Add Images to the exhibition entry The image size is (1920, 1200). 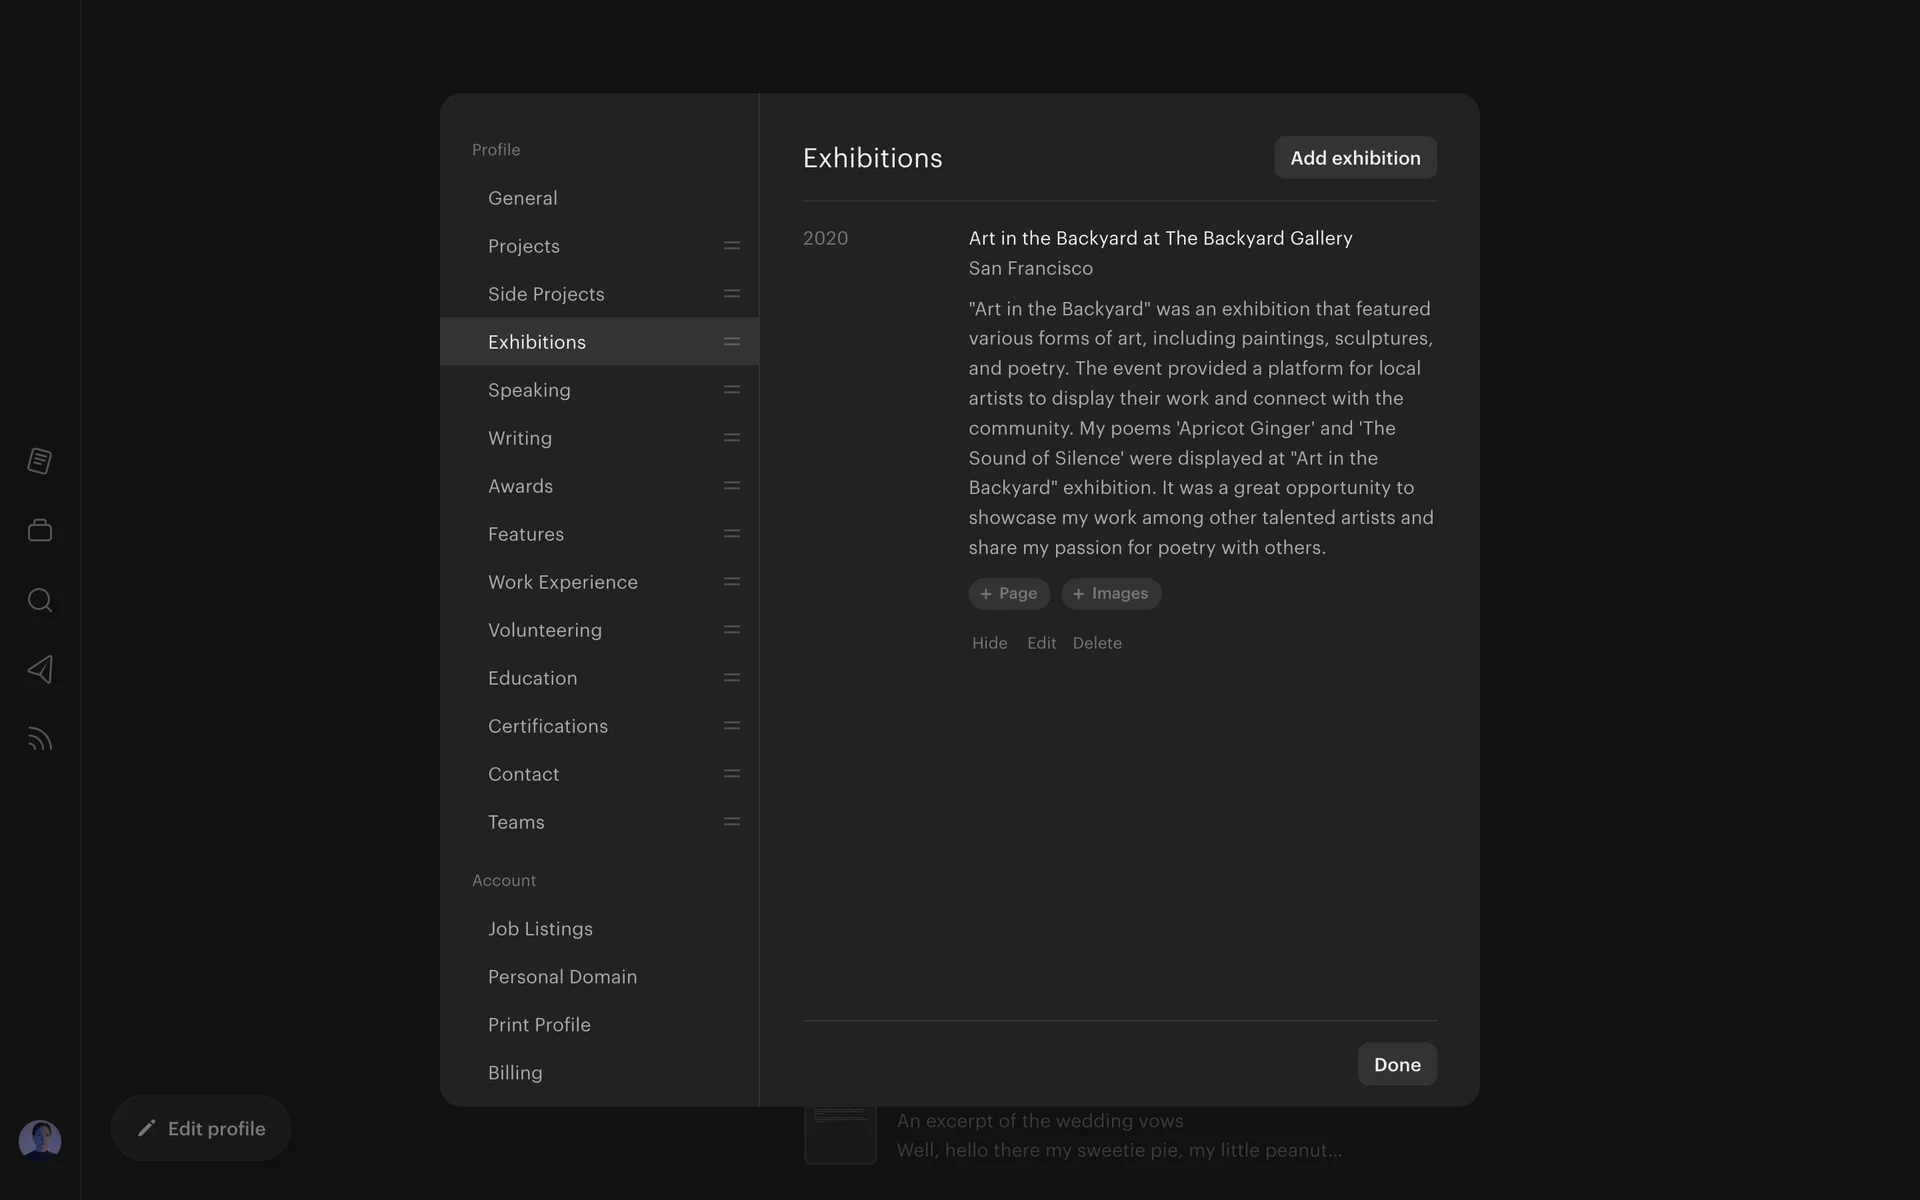pyautogui.click(x=1111, y=594)
